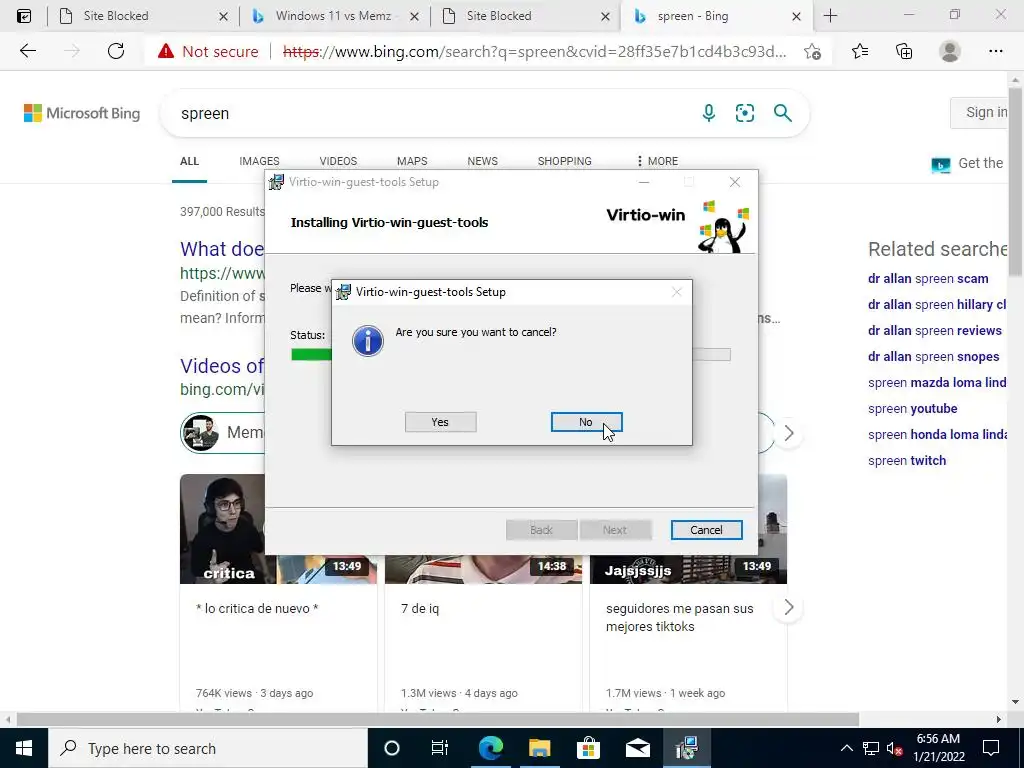Click Cancel in Virtio-win installer window
1024x768 pixels.
click(706, 530)
